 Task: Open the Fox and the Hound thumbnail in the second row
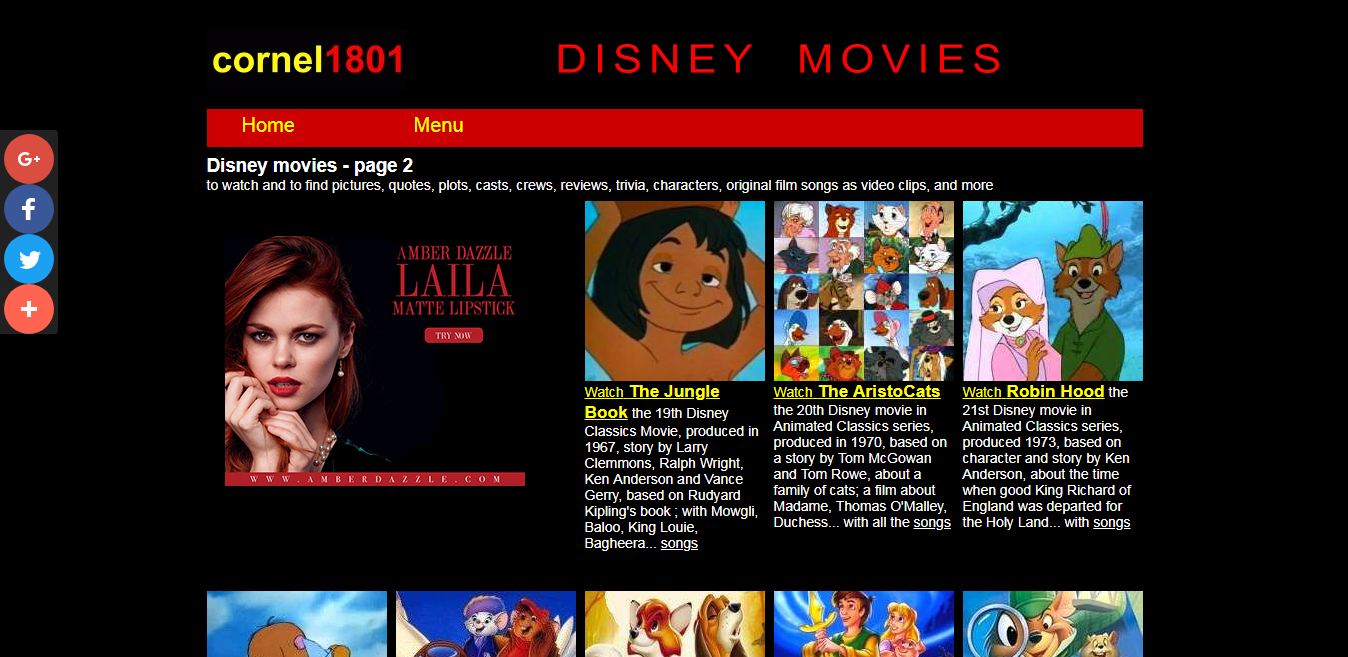click(x=675, y=624)
